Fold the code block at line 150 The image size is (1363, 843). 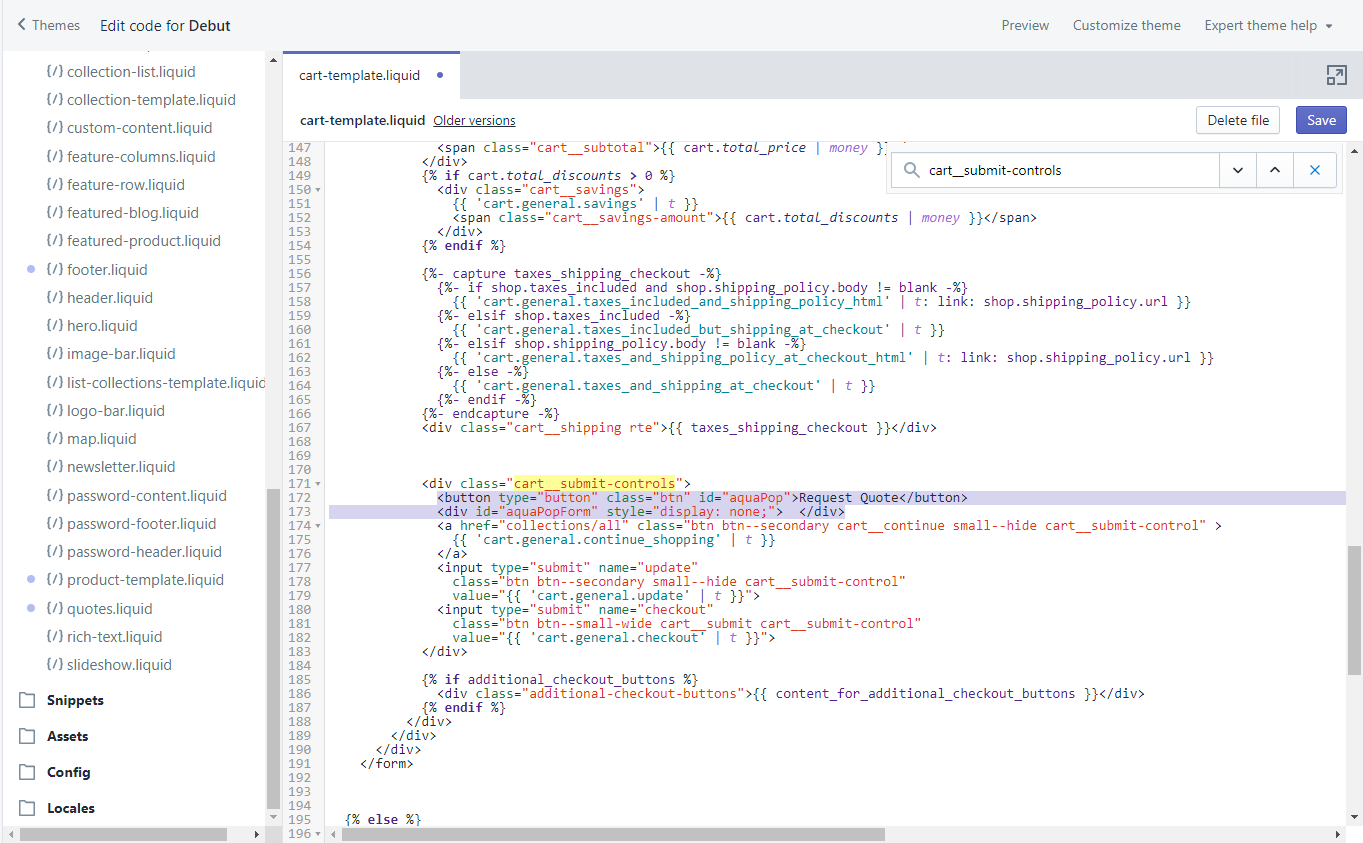point(318,190)
